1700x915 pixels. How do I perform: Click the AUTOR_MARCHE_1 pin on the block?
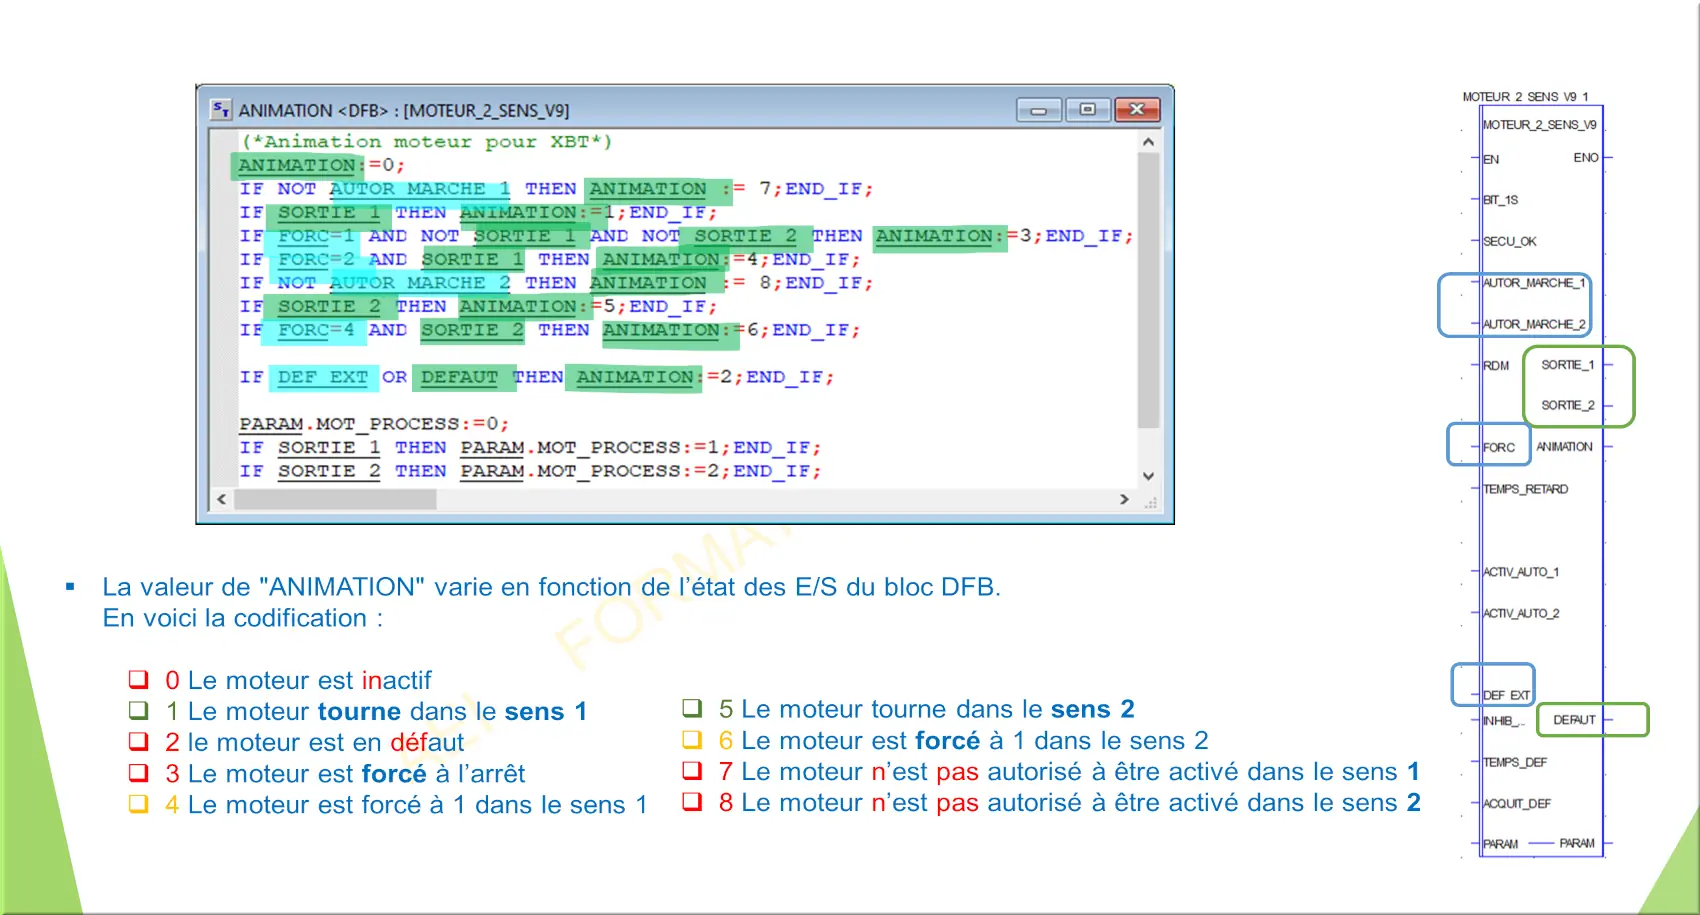(x=1533, y=283)
